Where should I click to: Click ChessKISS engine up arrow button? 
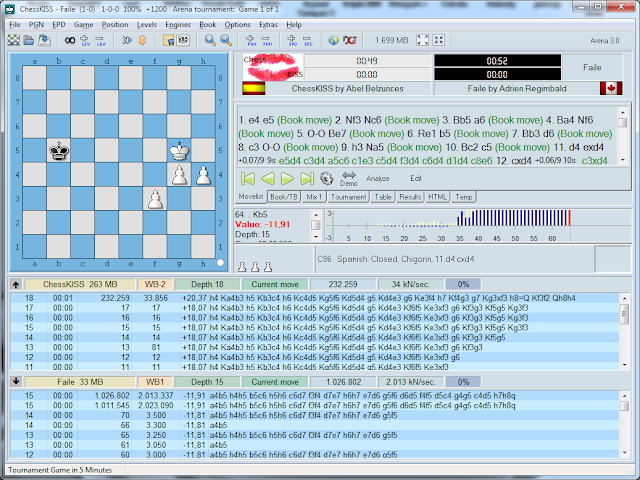(16, 284)
